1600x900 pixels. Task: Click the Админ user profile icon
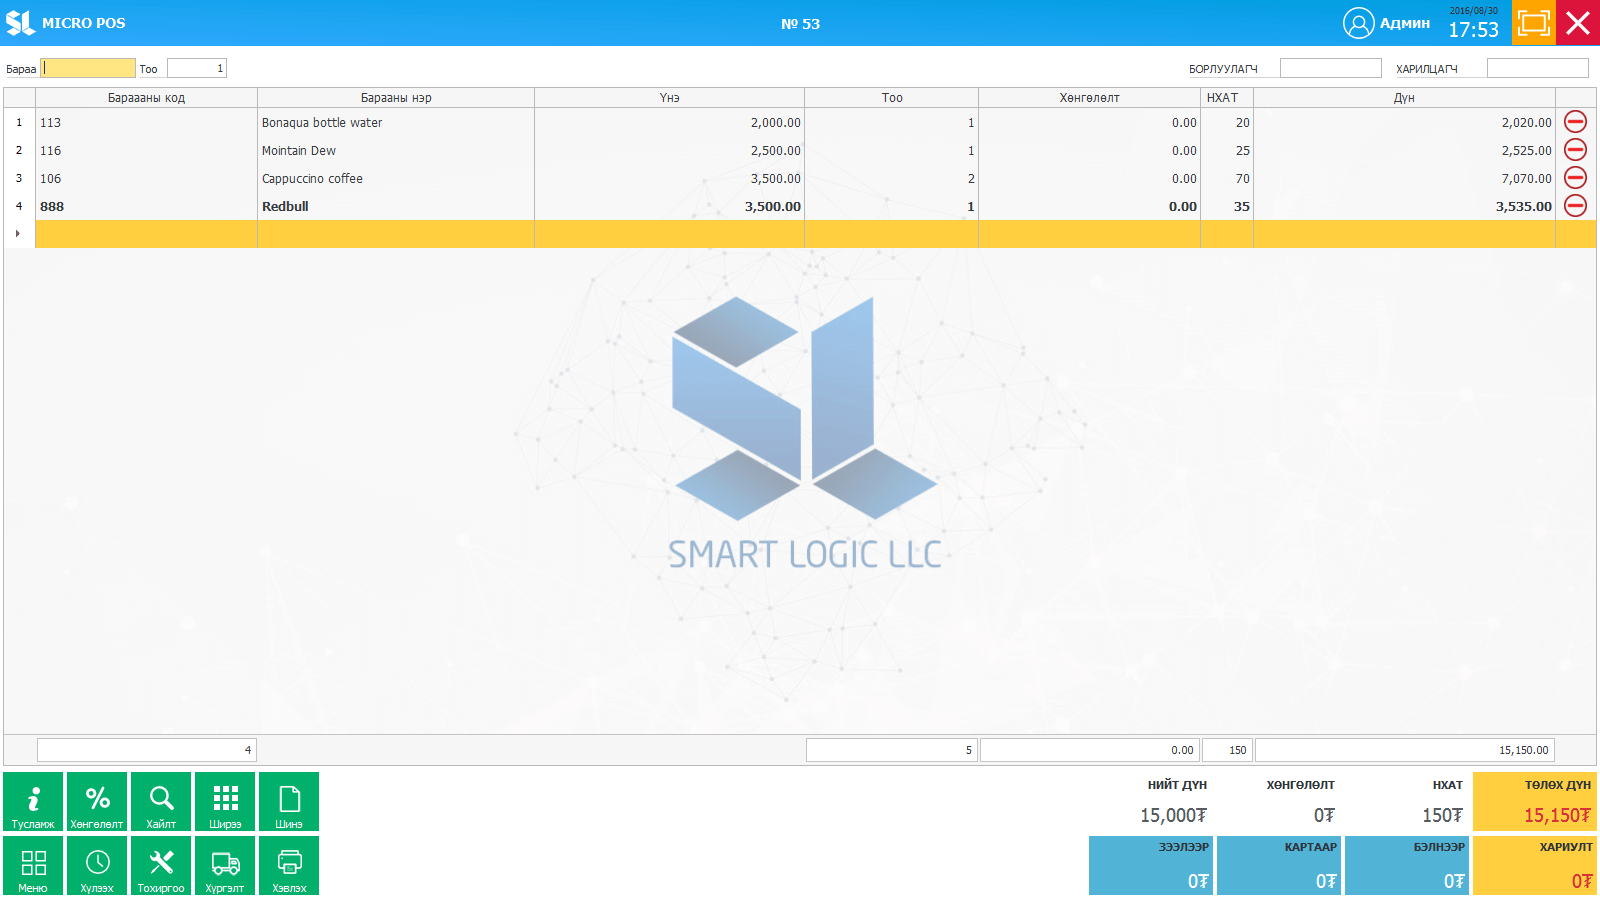pyautogui.click(x=1358, y=23)
